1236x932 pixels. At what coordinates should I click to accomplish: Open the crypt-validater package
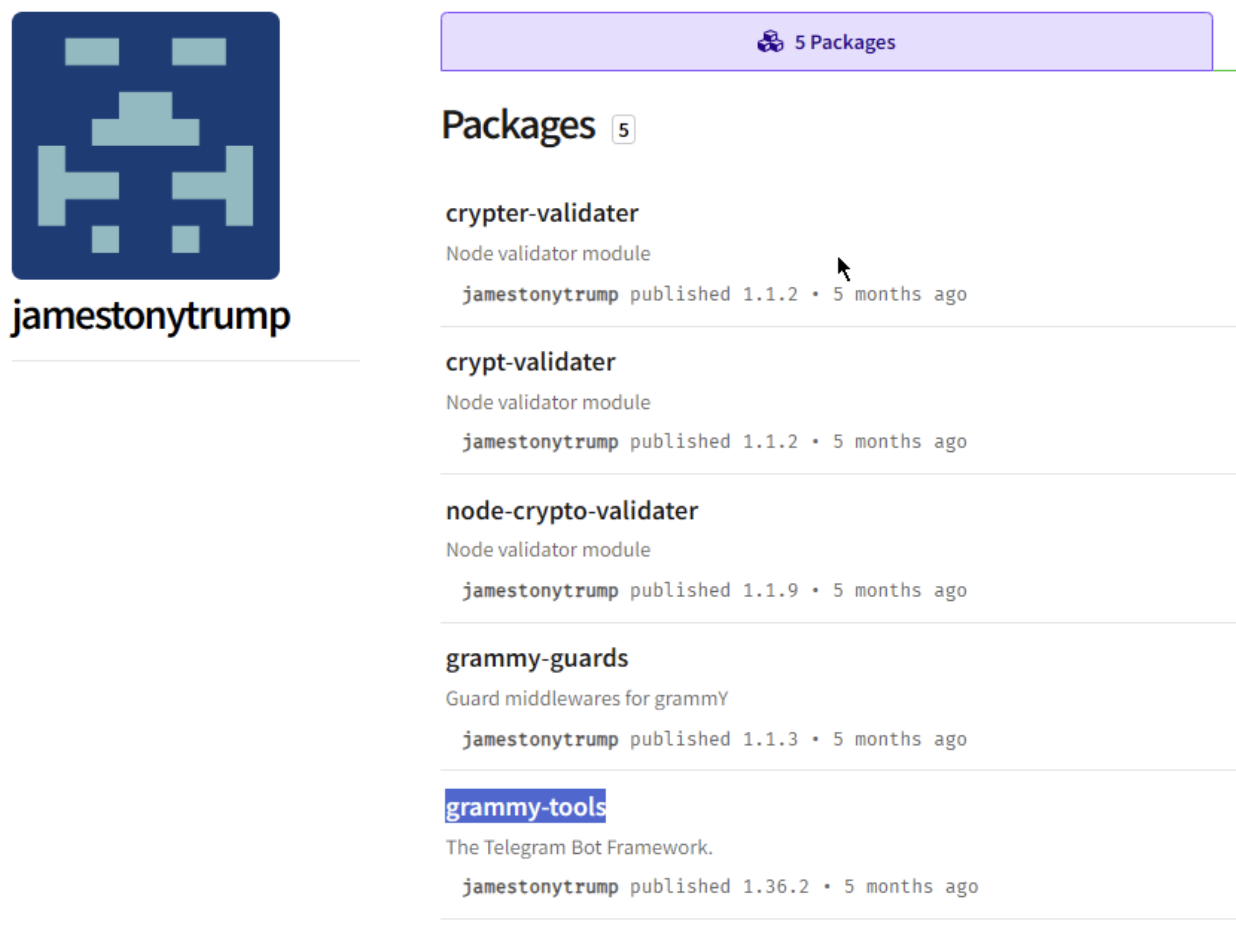coord(530,362)
